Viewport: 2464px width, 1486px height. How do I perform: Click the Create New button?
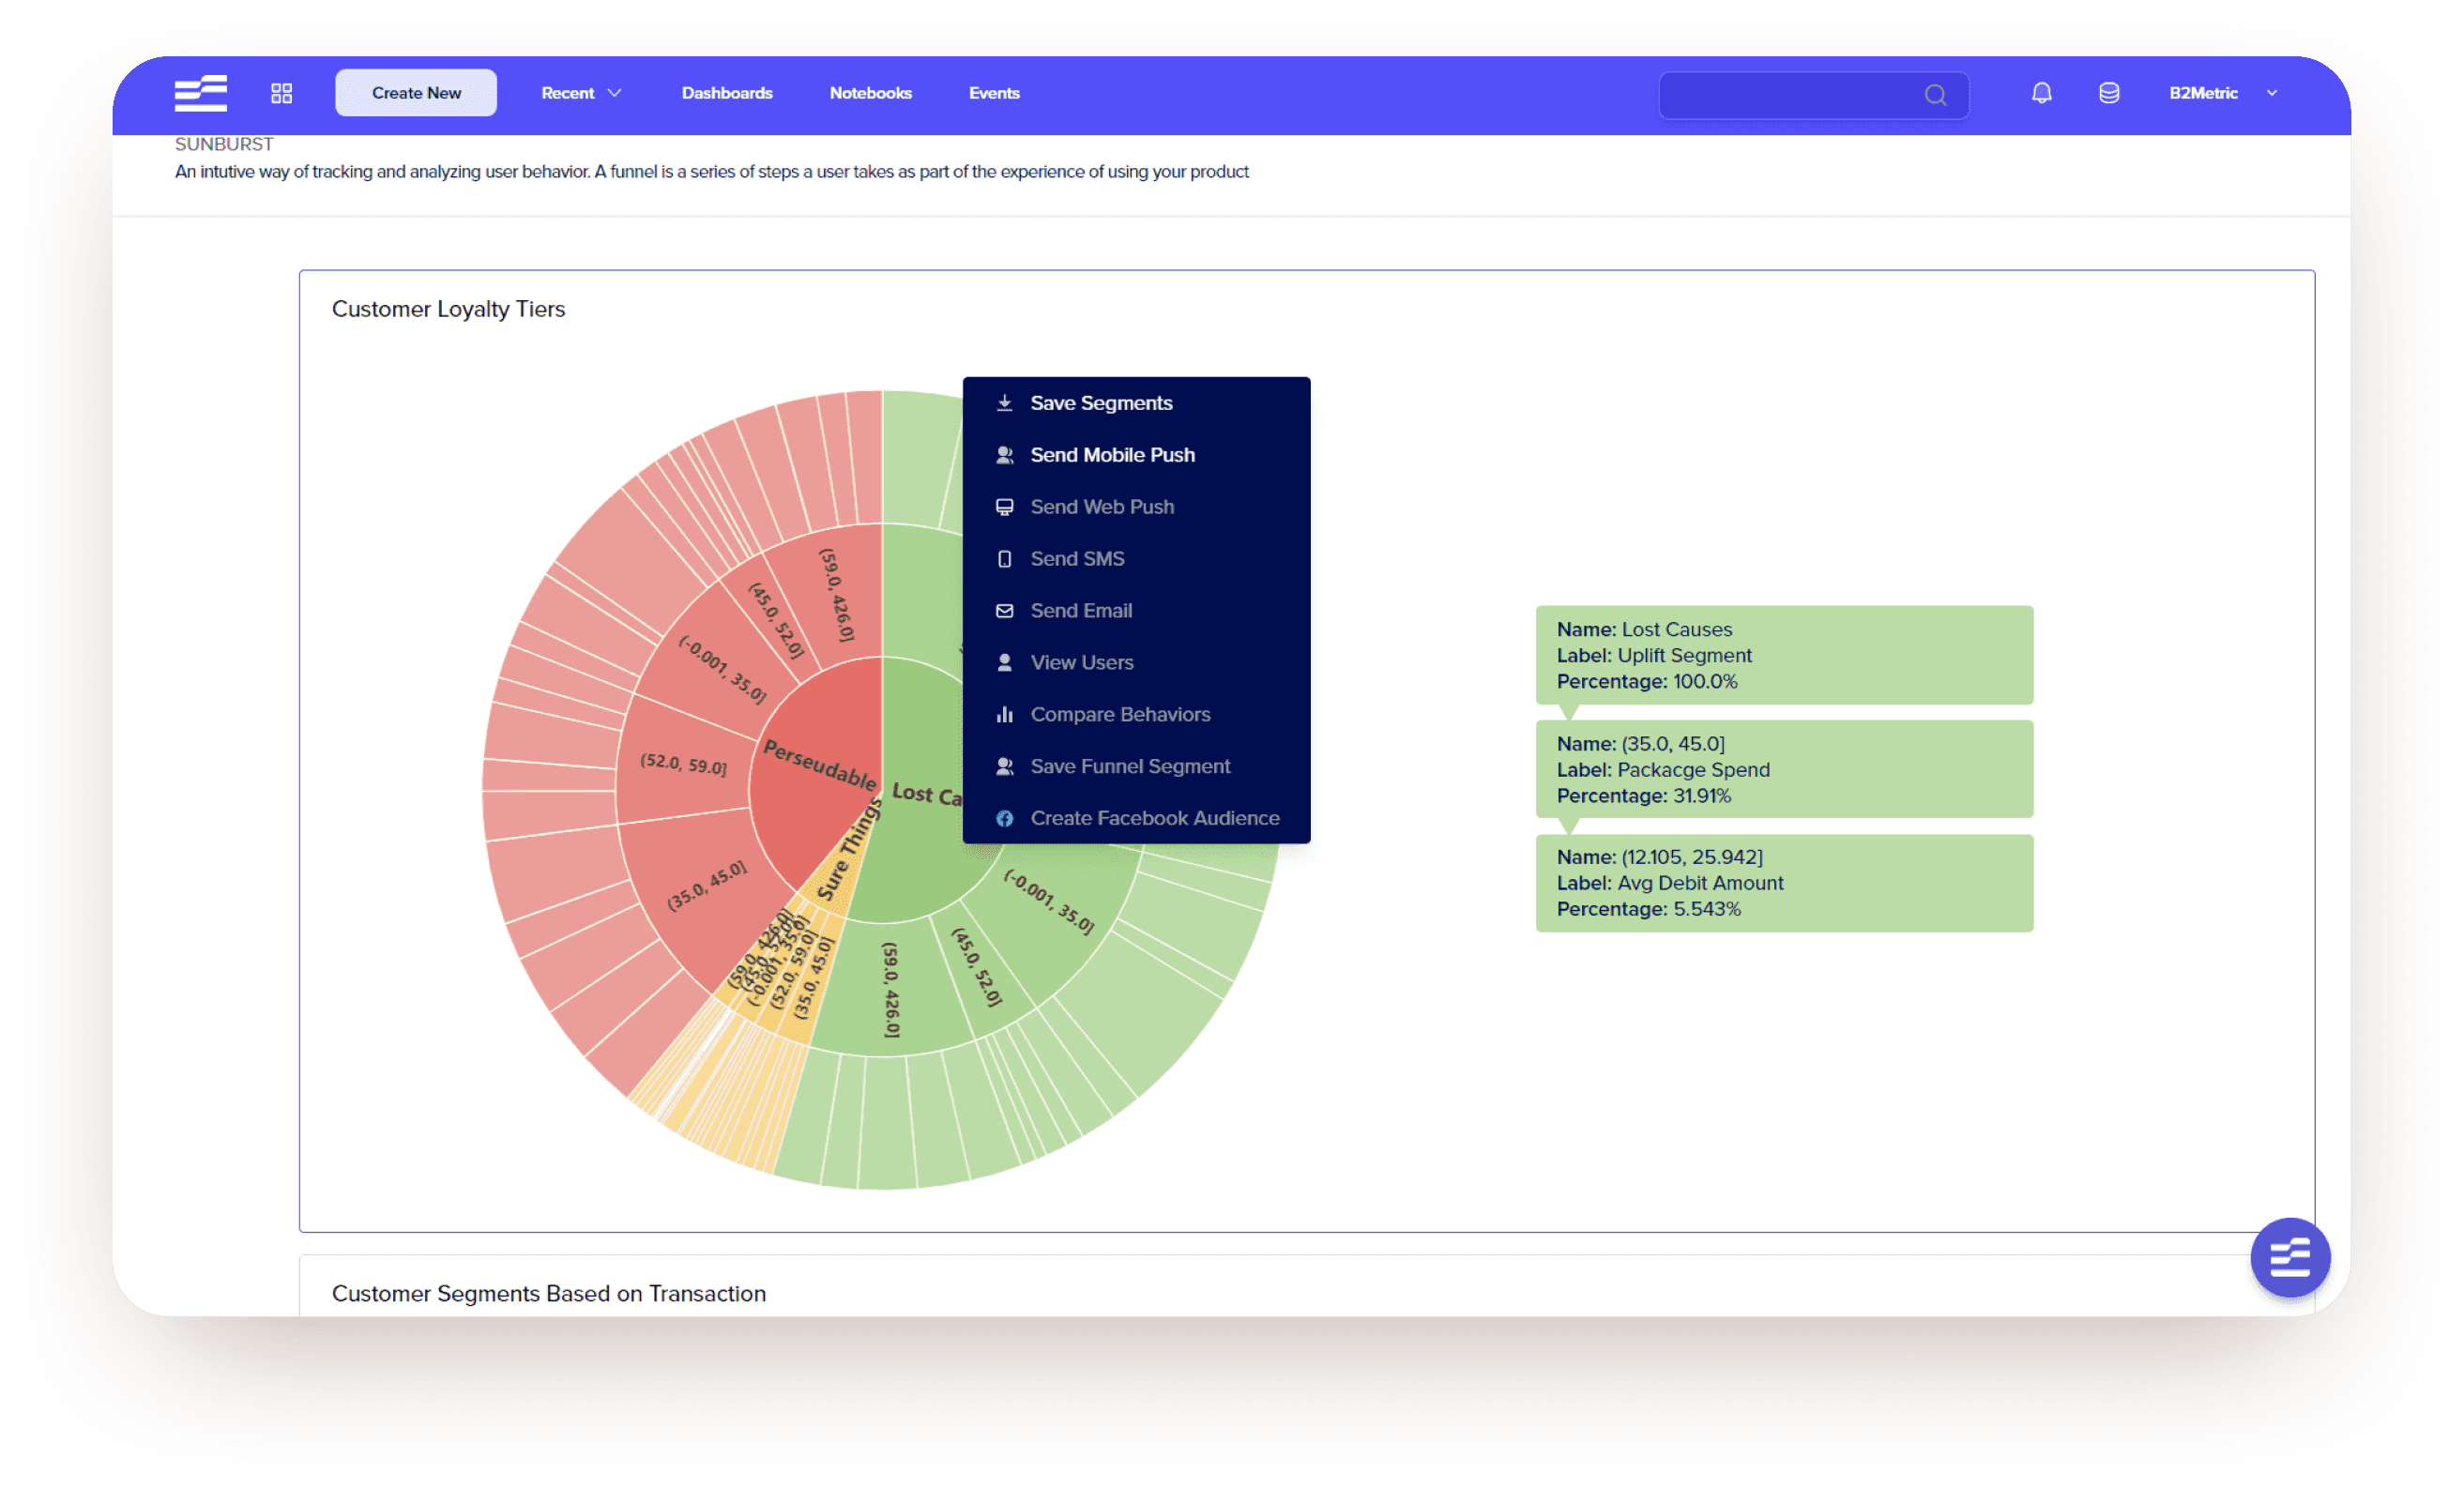416,93
